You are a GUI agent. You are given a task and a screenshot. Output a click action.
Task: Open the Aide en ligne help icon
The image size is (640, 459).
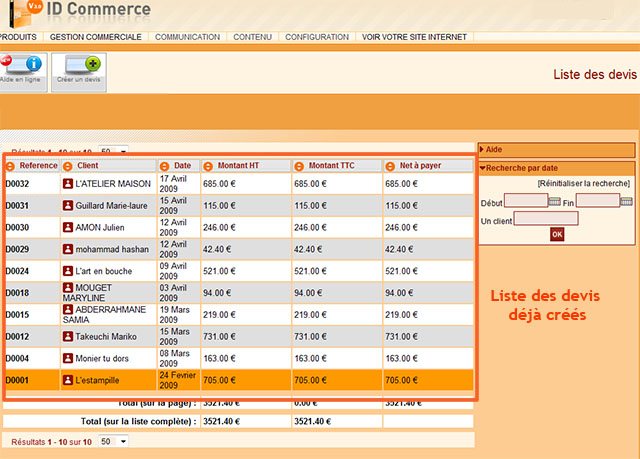tap(23, 72)
